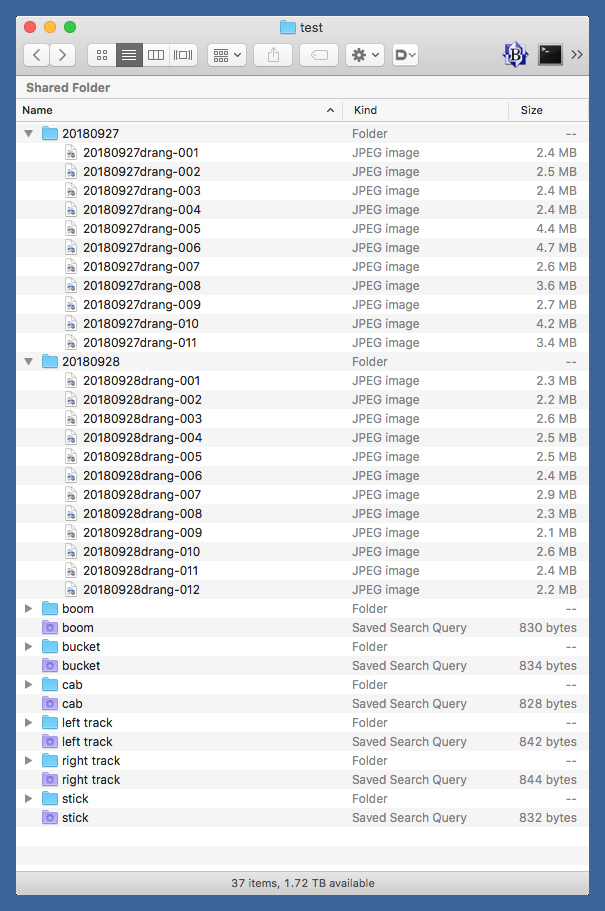Screen dimensions: 605x911
Task: Launch BBEdit from the toolbar
Action: click(515, 56)
